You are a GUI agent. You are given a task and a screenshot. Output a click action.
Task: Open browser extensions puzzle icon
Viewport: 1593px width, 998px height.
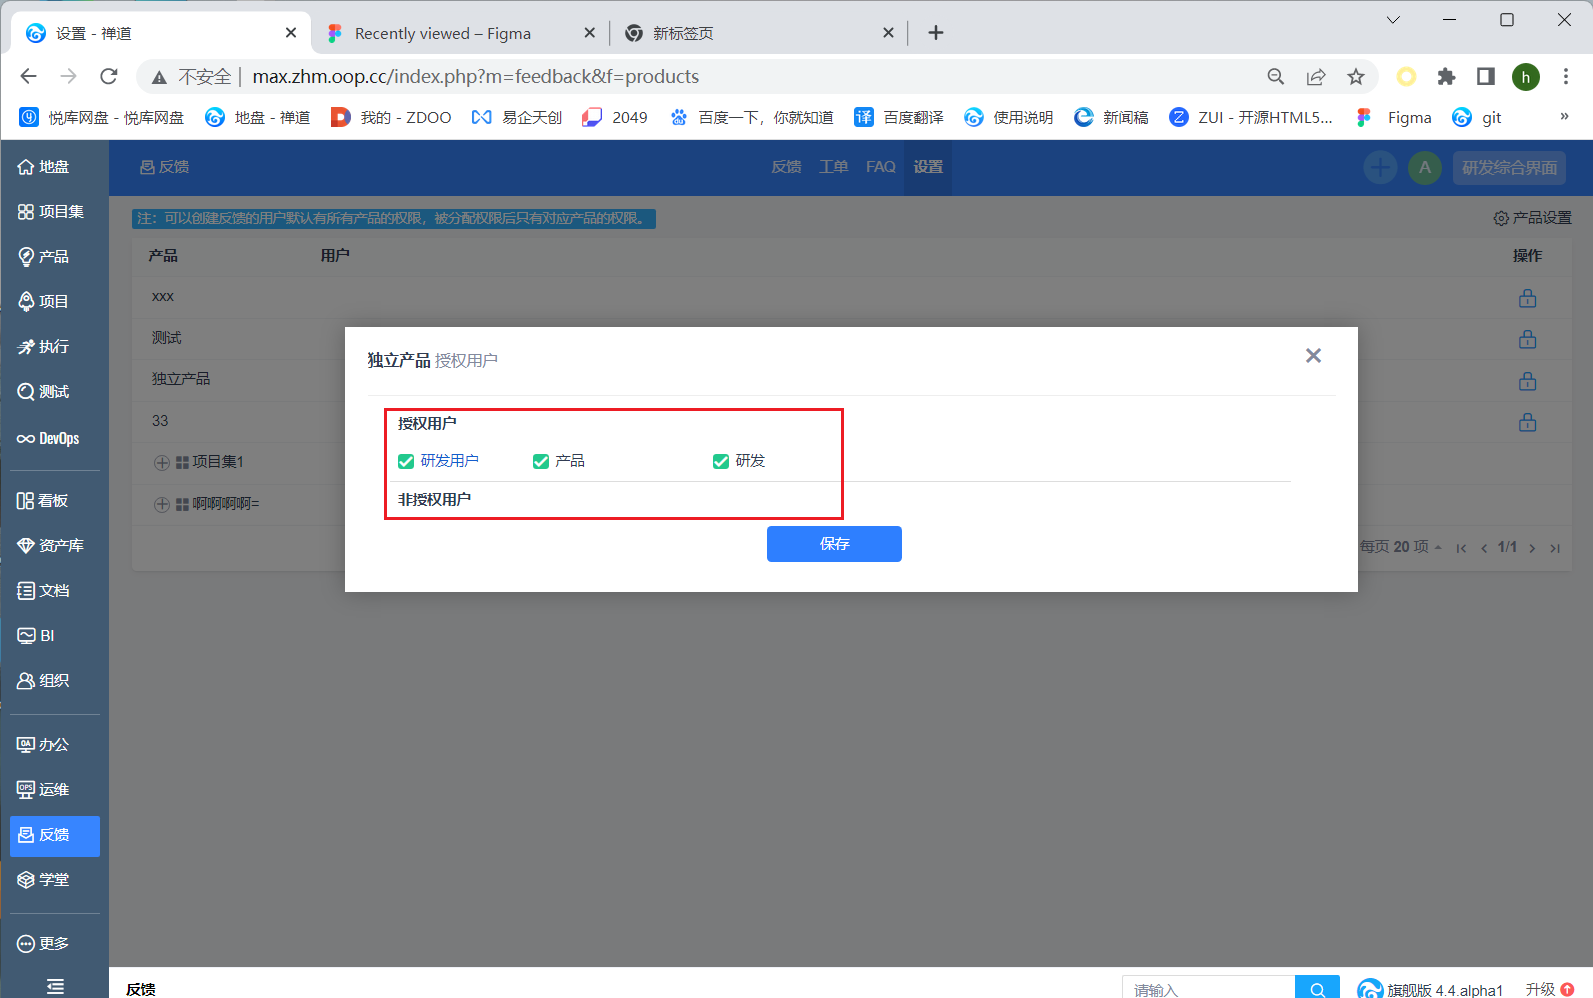(1446, 77)
